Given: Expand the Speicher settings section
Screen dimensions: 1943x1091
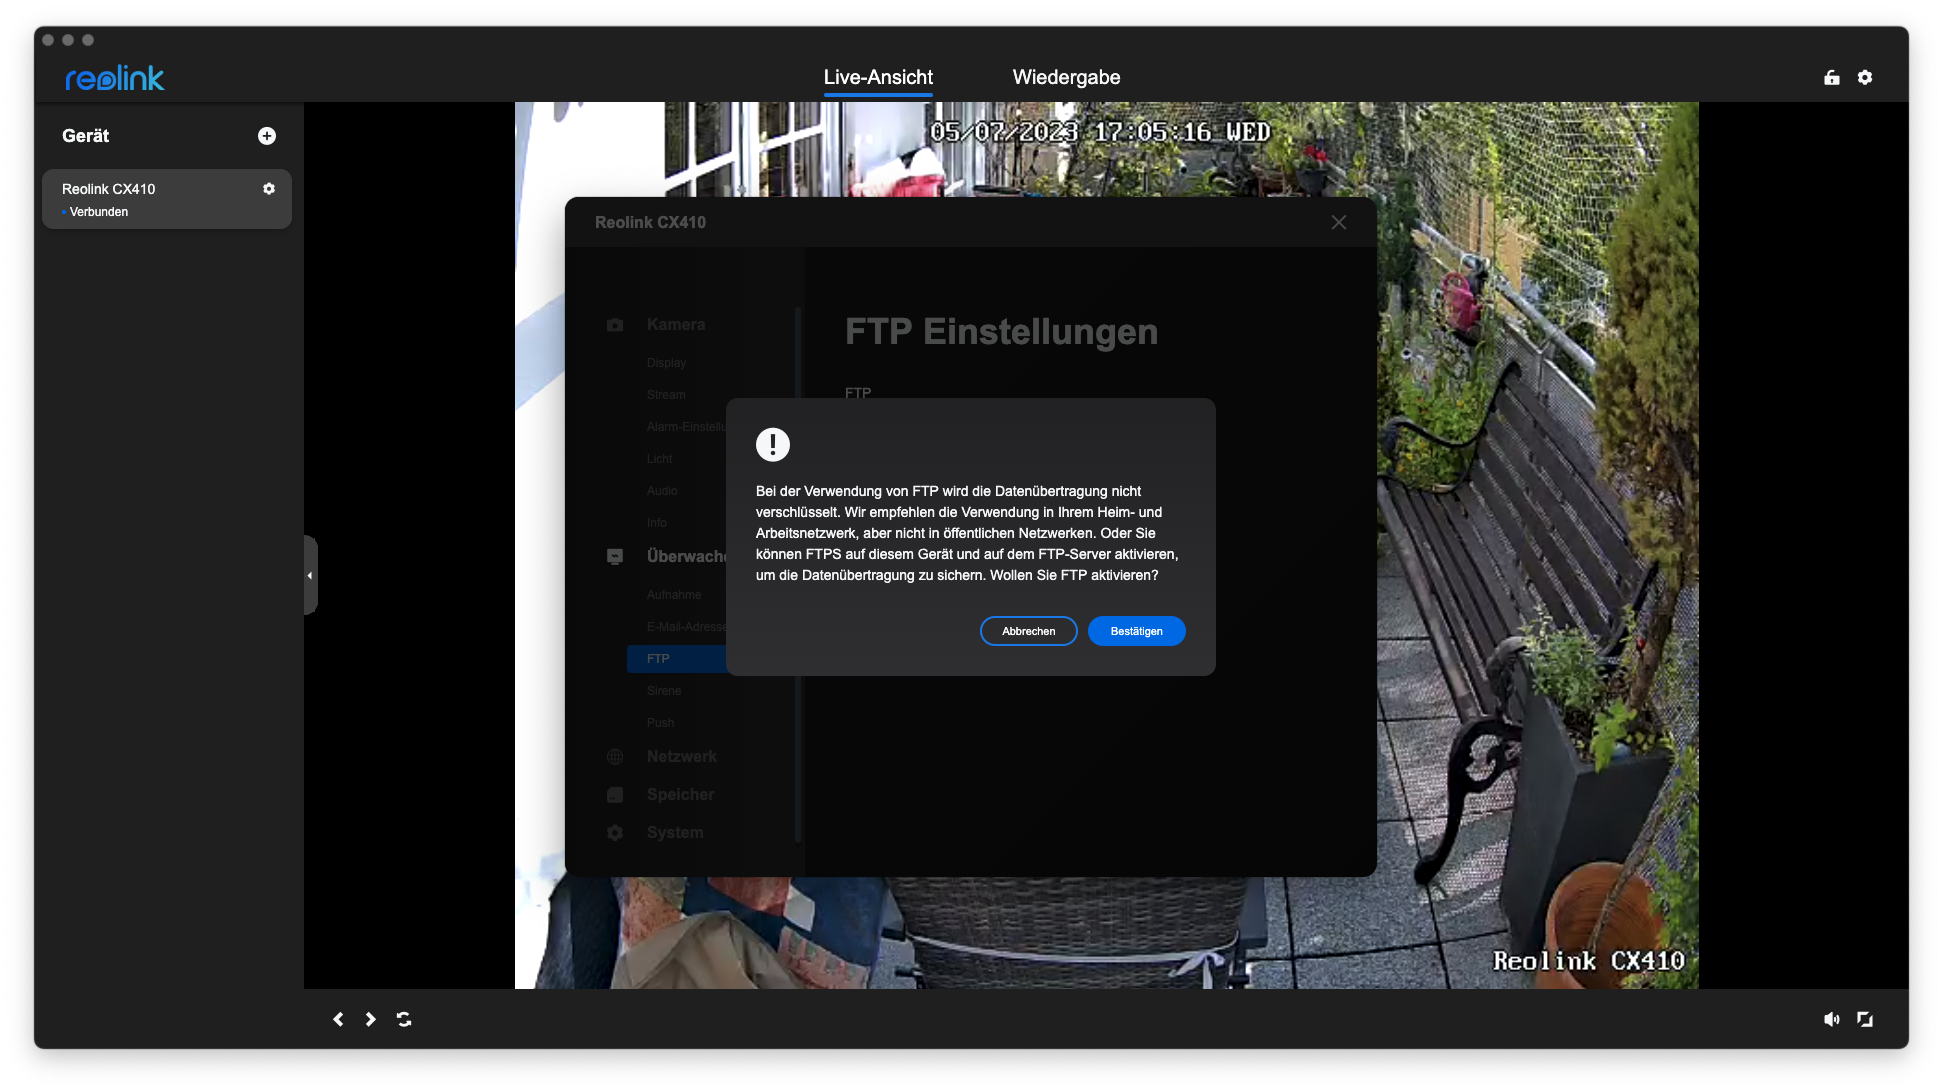Looking at the screenshot, I should tap(680, 795).
